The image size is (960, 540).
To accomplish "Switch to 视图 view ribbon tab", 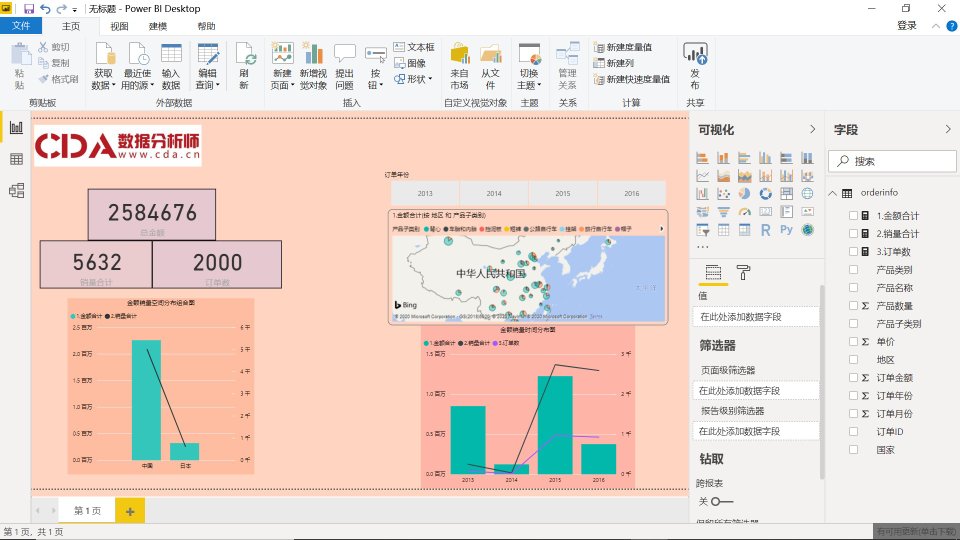I will pyautogui.click(x=119, y=26).
